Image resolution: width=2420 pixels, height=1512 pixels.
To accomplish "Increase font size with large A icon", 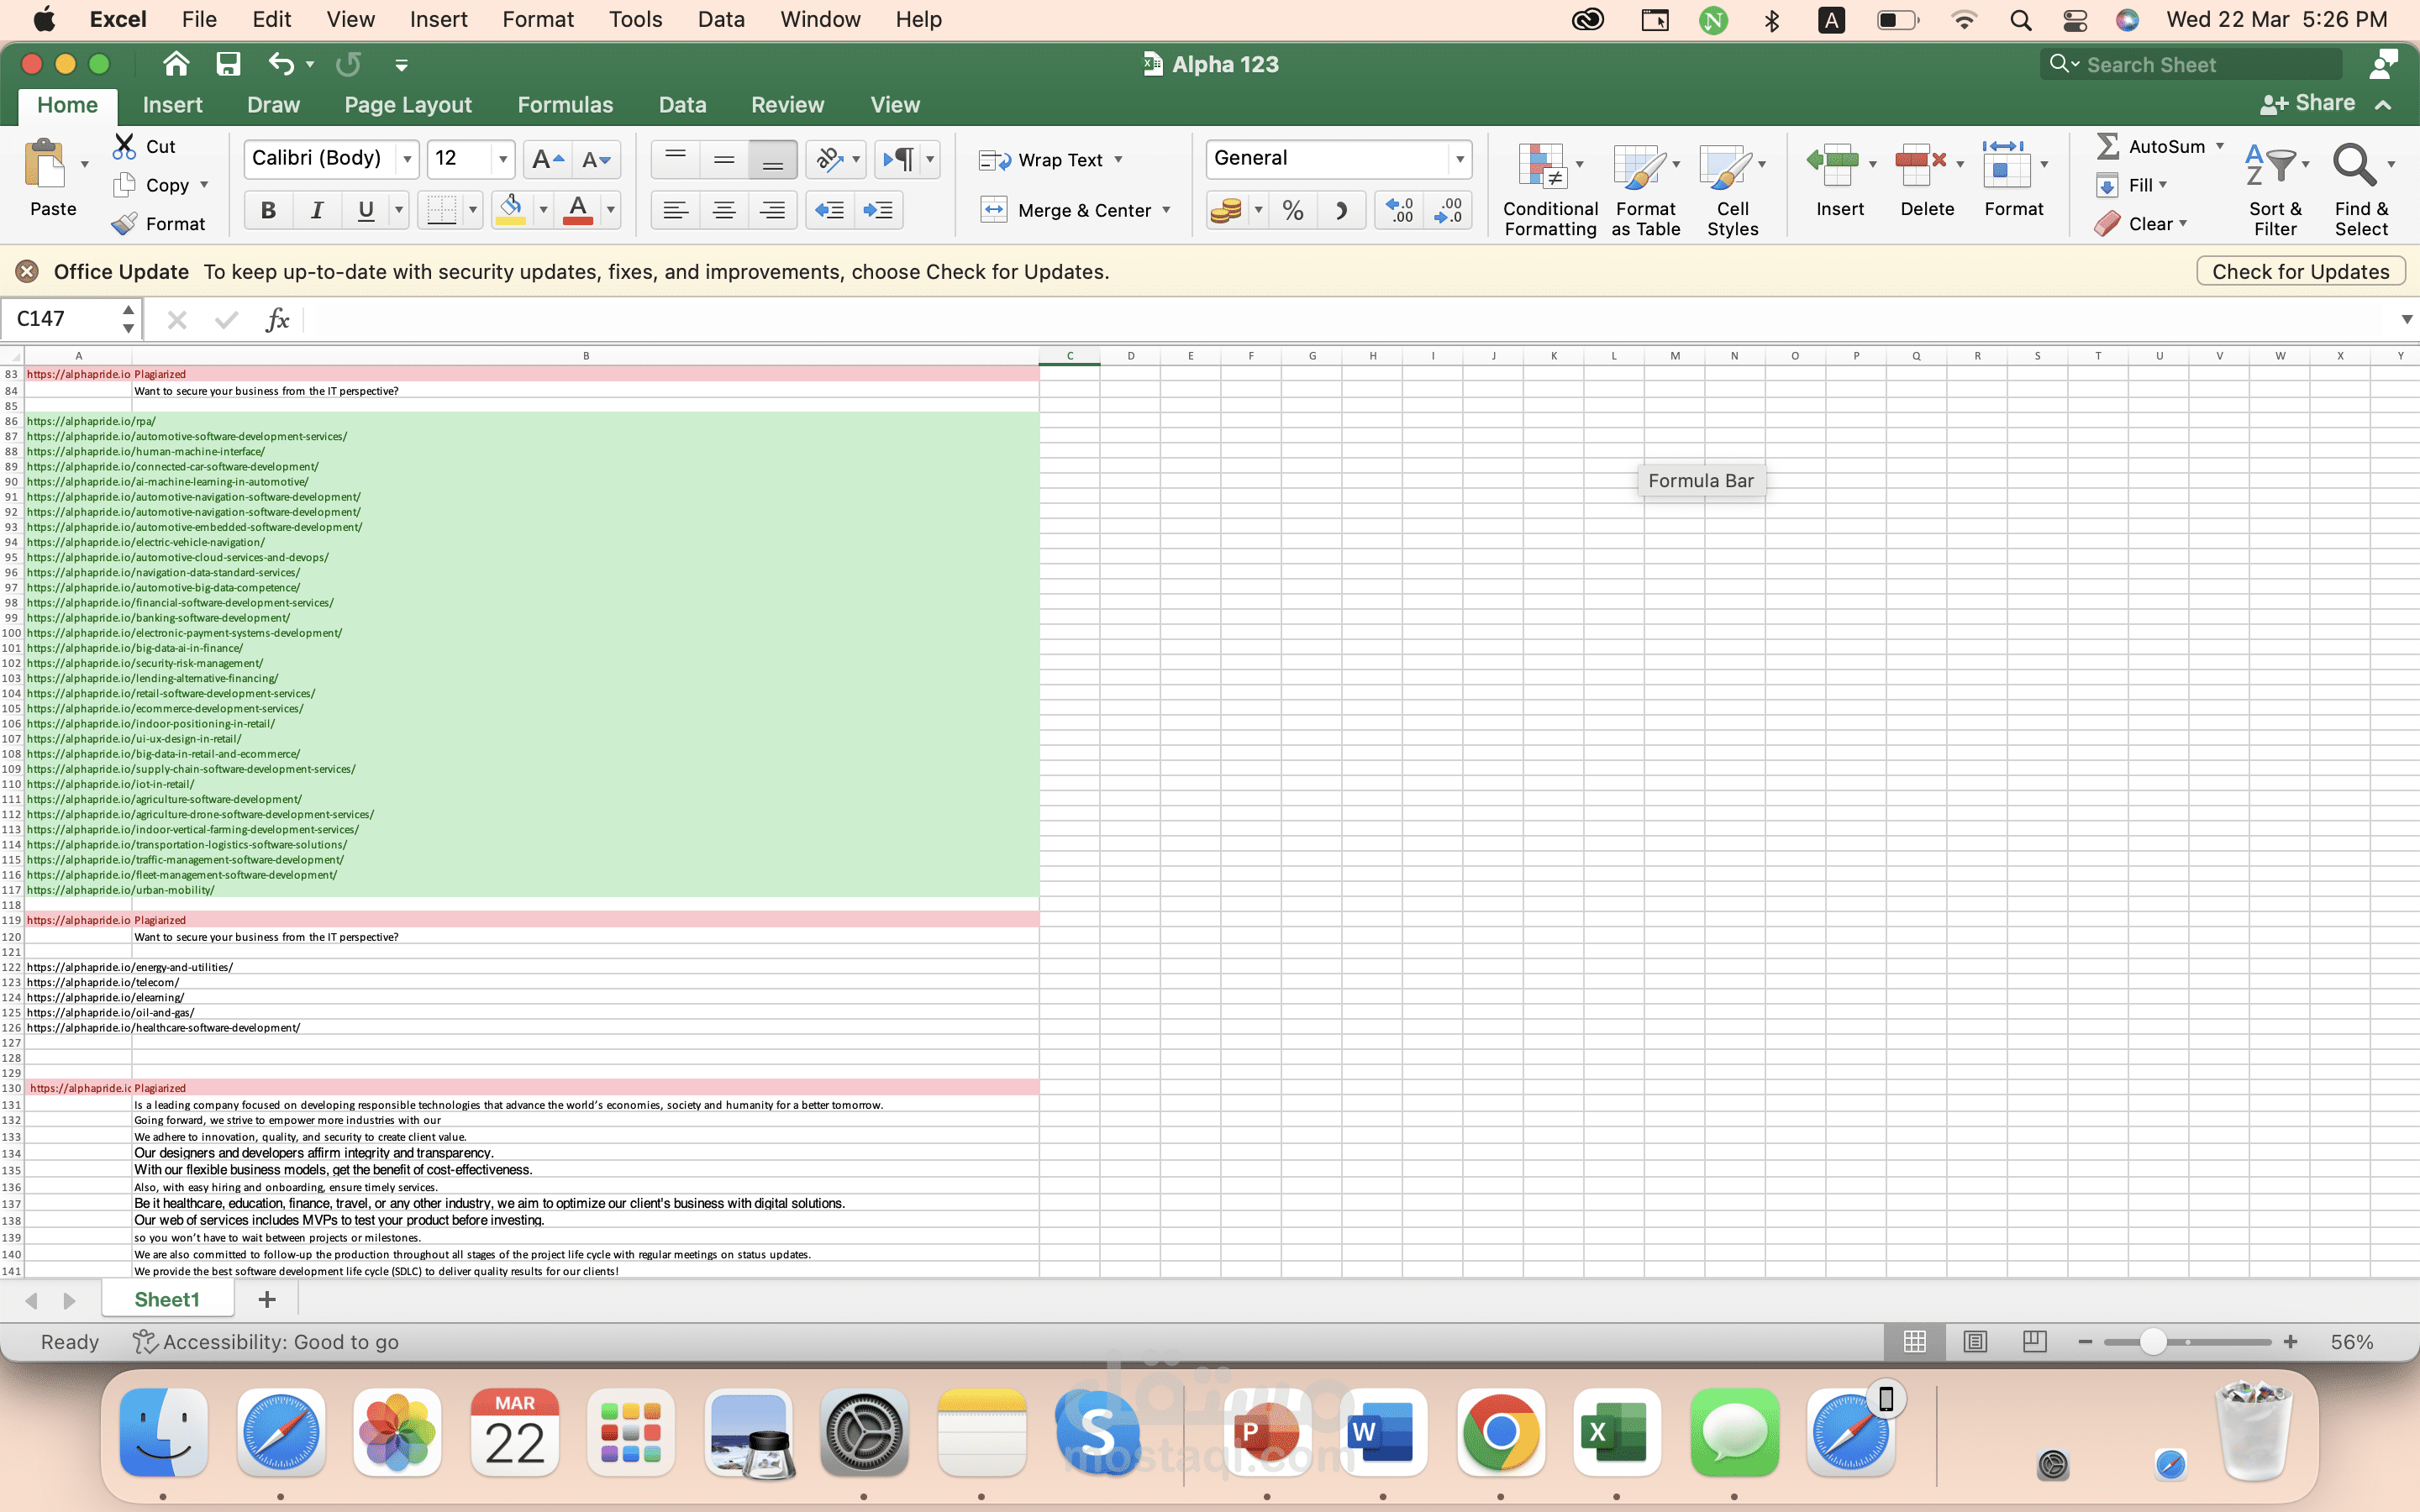I will coord(547,159).
